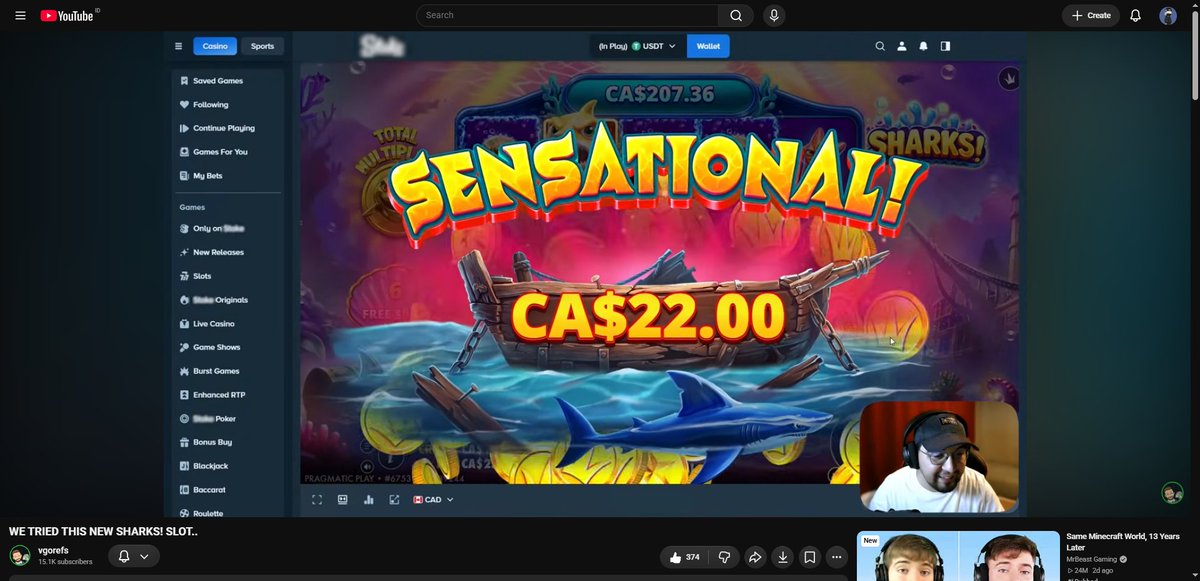Click the Wallet button

click(708, 46)
